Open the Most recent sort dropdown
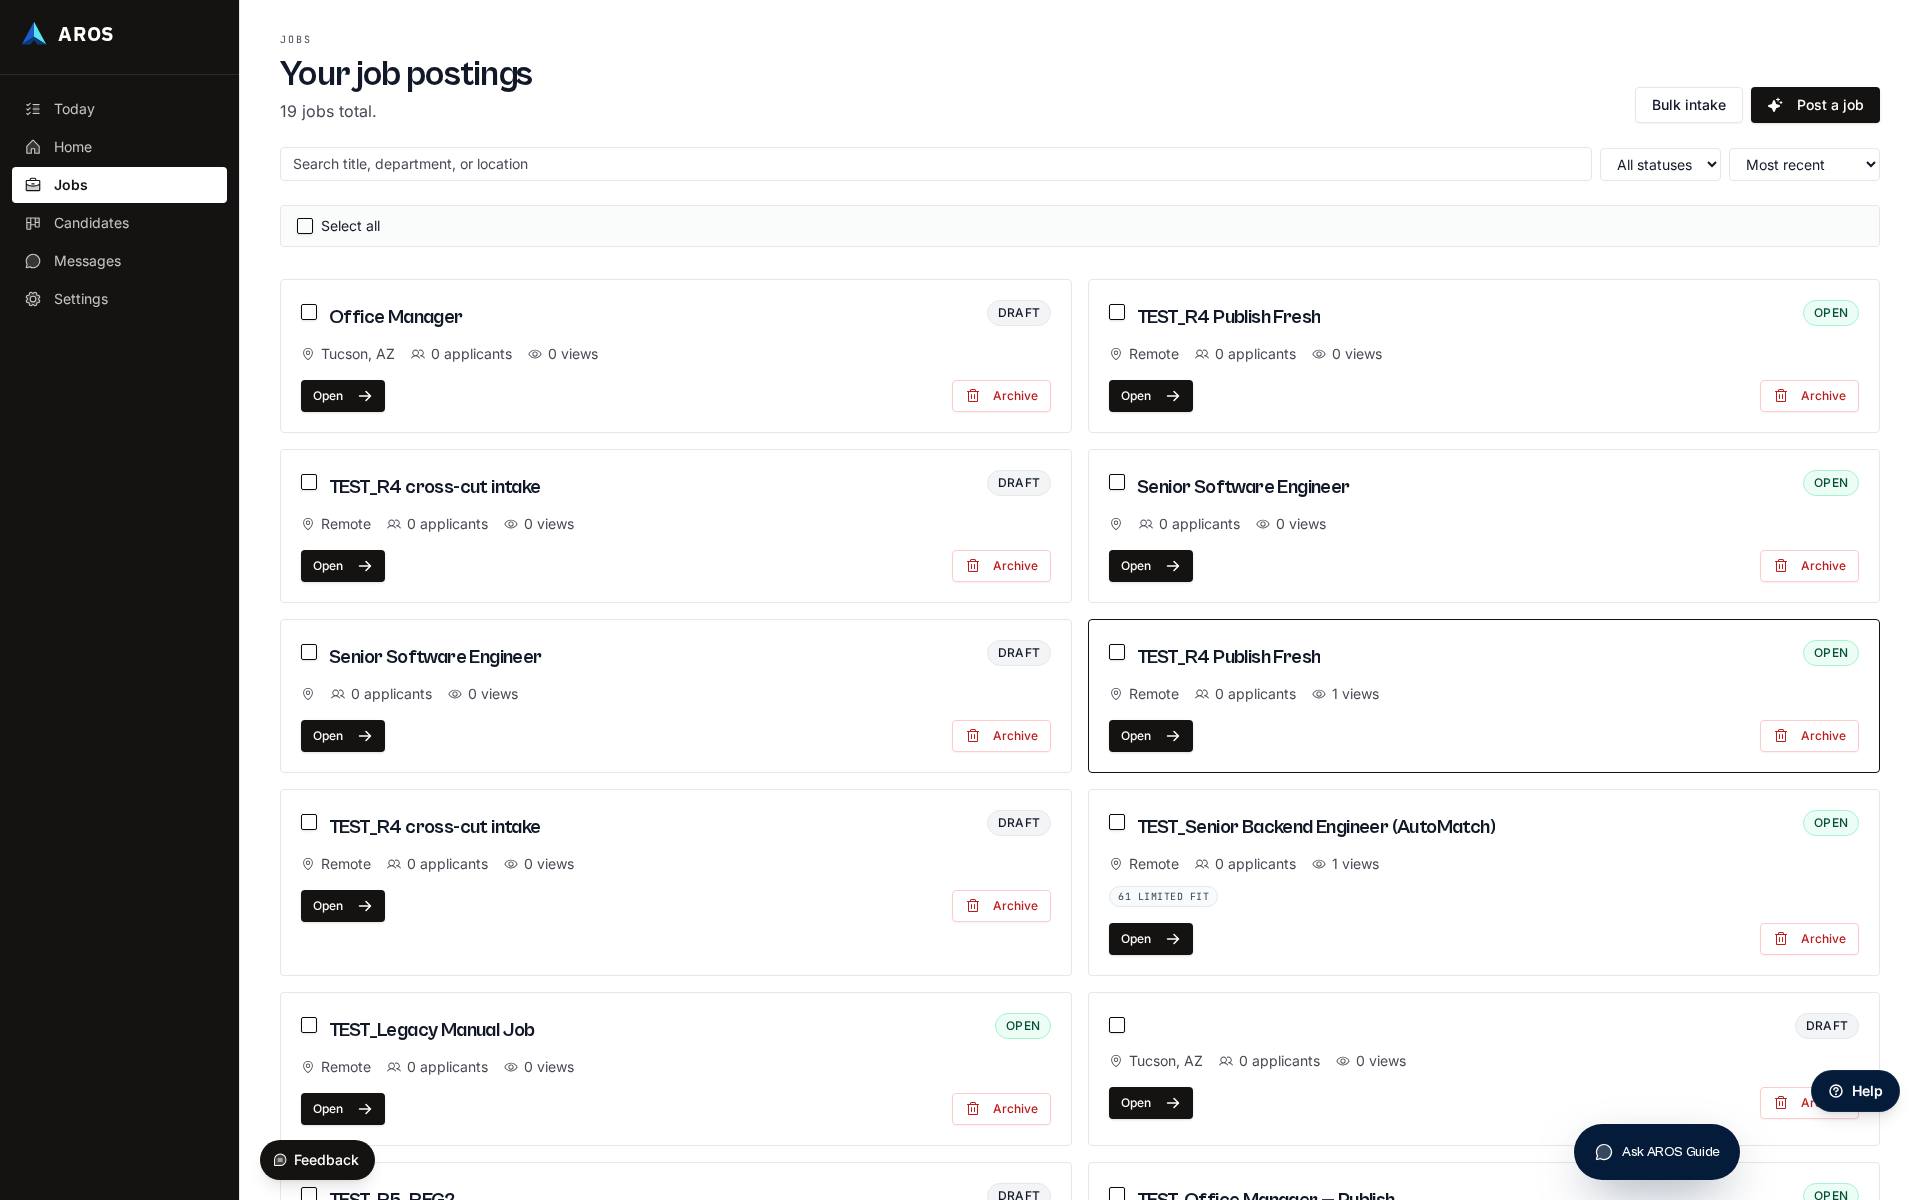This screenshot has height=1200, width=1920. click(1804, 165)
